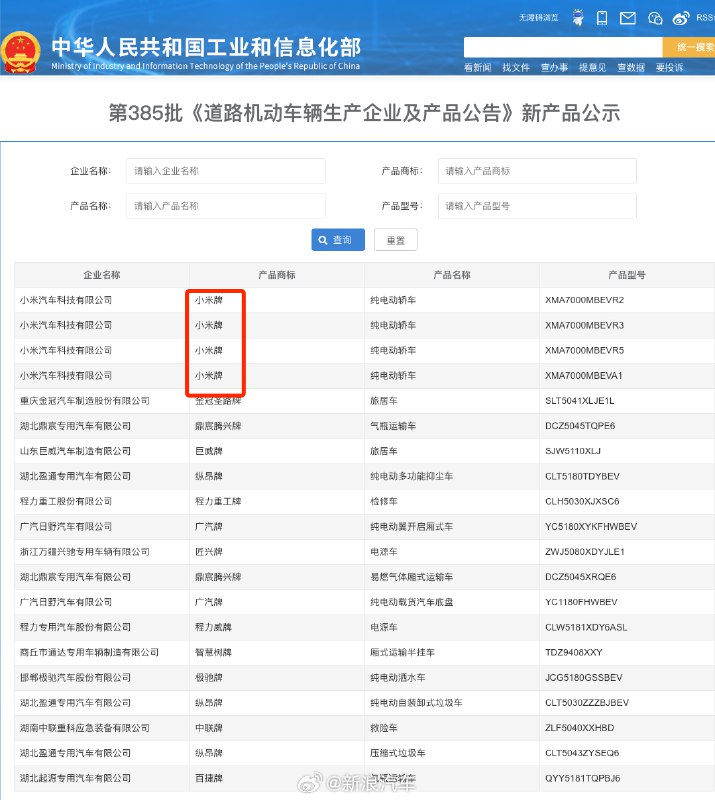
Task: Click the 产品型号 column header
Action: click(627, 275)
